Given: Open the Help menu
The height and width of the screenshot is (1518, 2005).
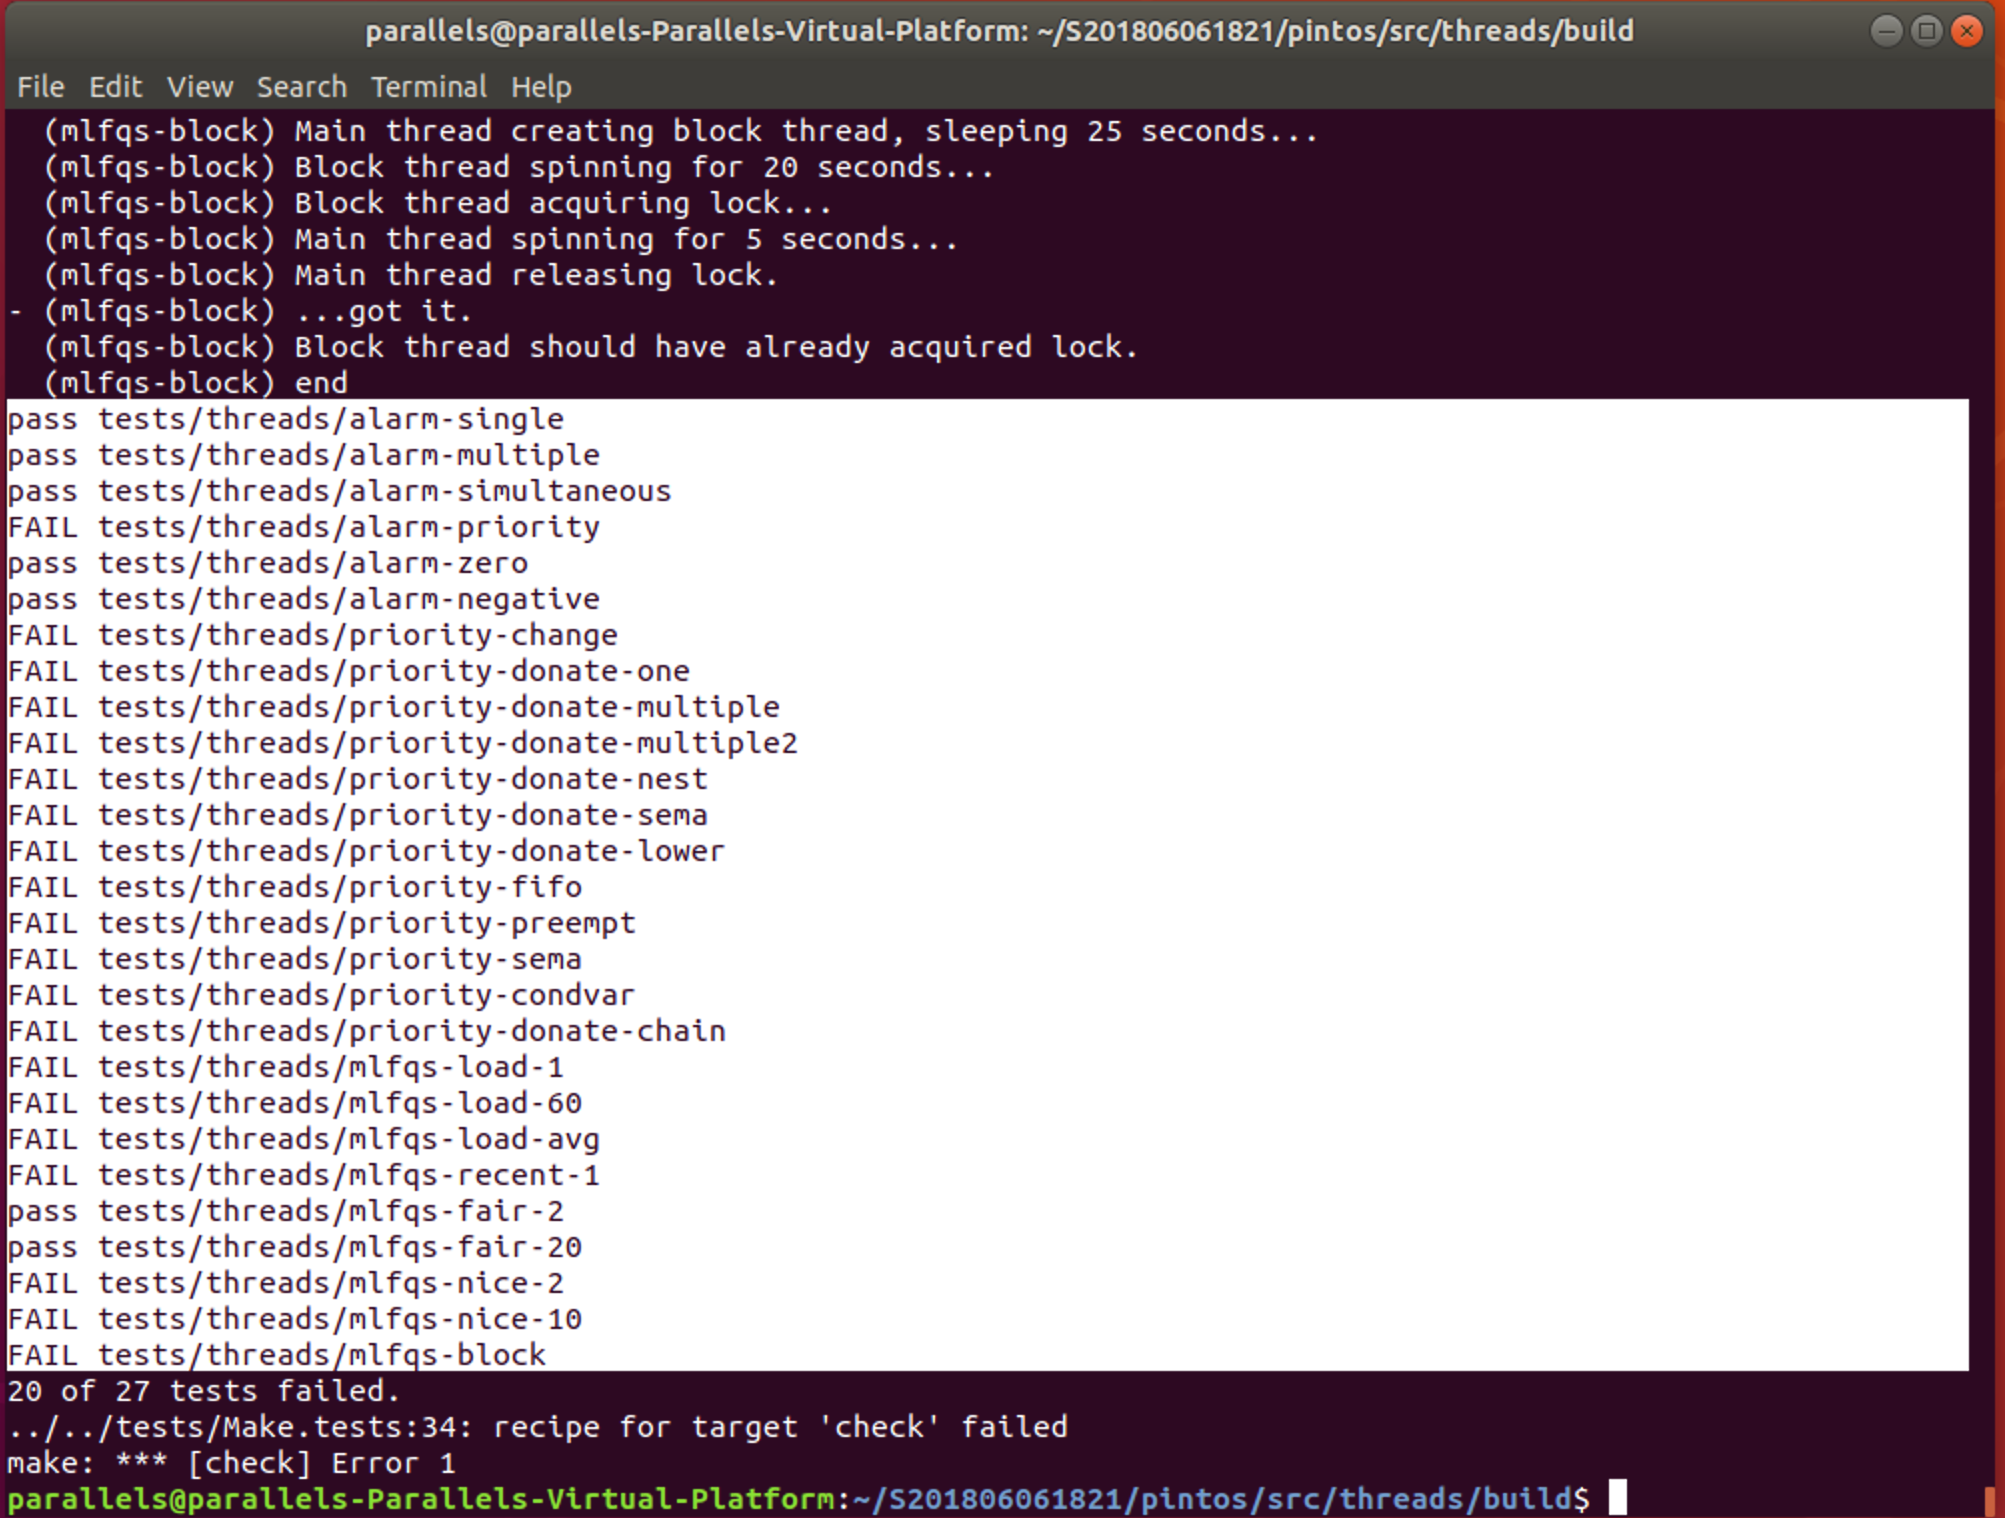Looking at the screenshot, I should click(x=541, y=87).
